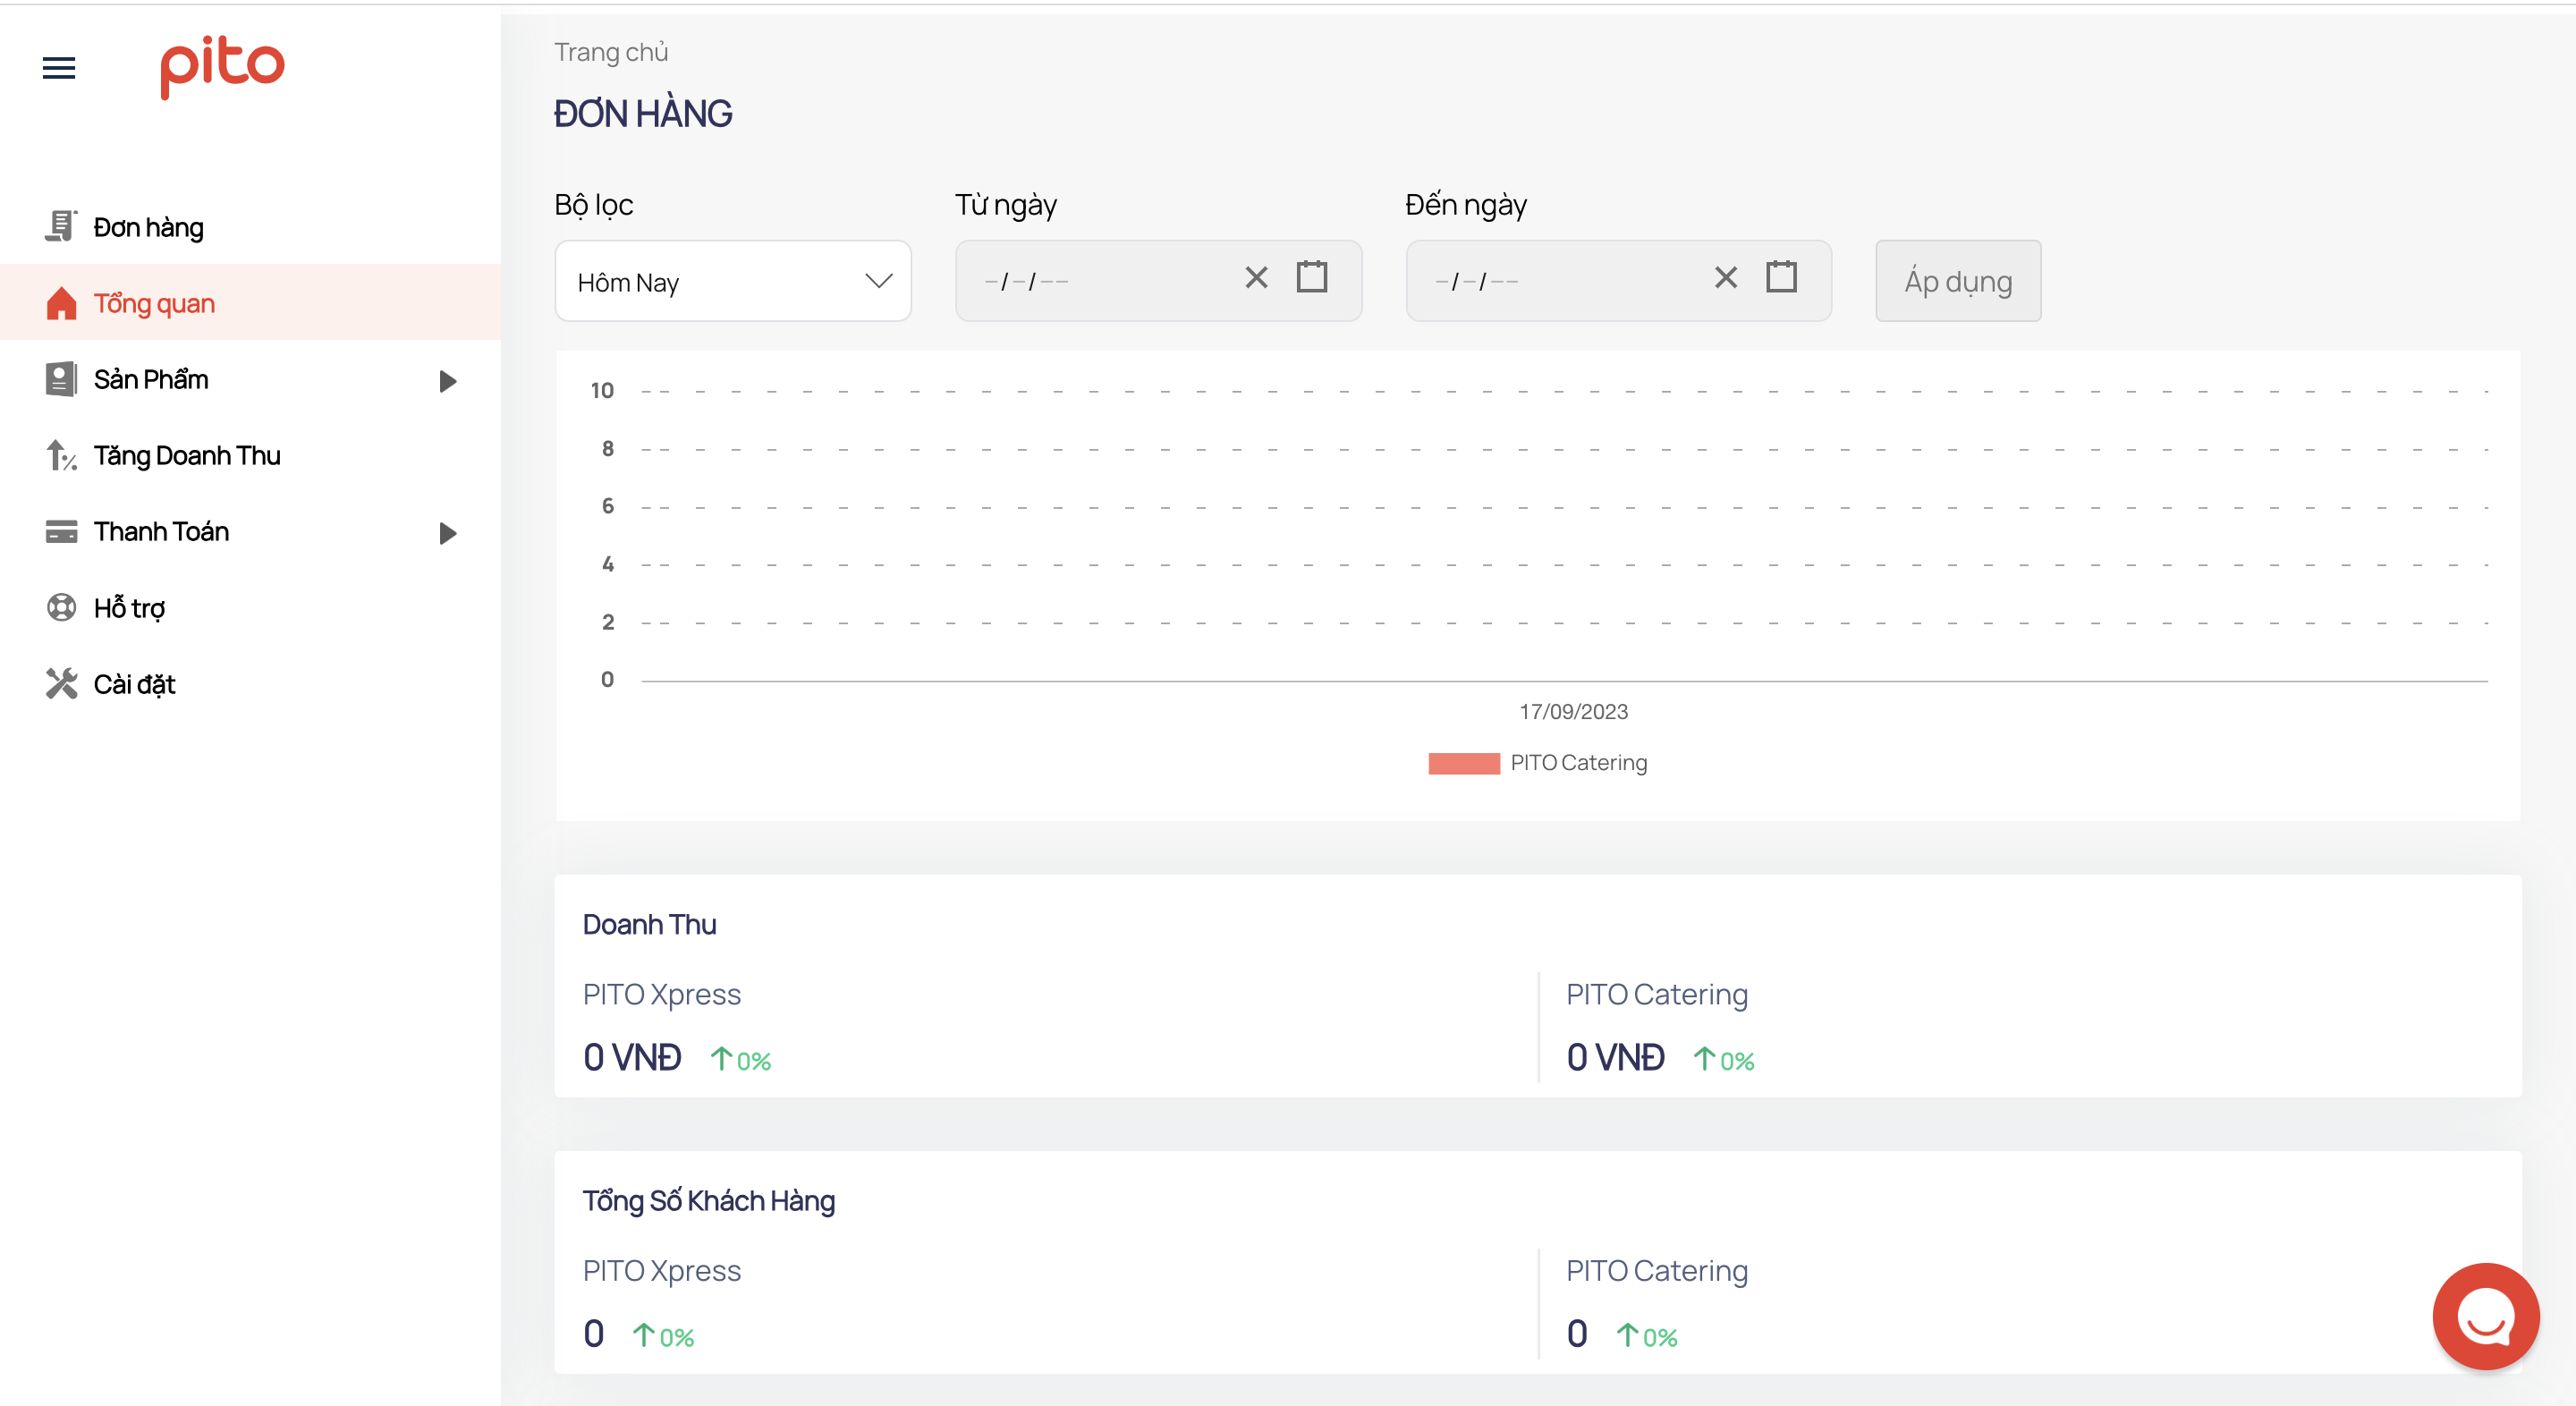Click the Tổng quan home icon

[61, 303]
